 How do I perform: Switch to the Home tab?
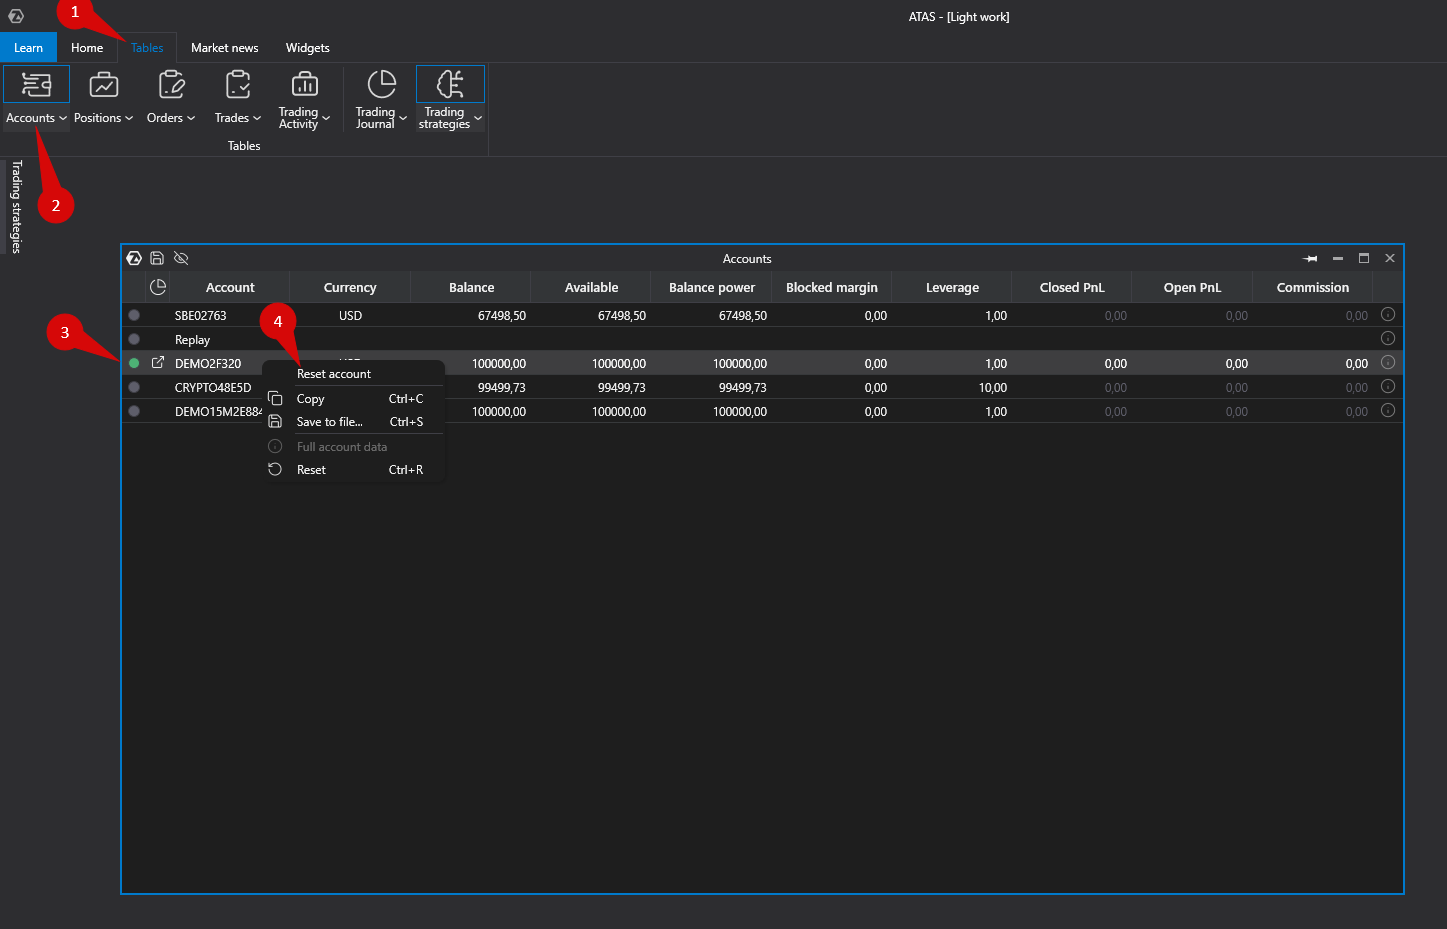point(87,48)
